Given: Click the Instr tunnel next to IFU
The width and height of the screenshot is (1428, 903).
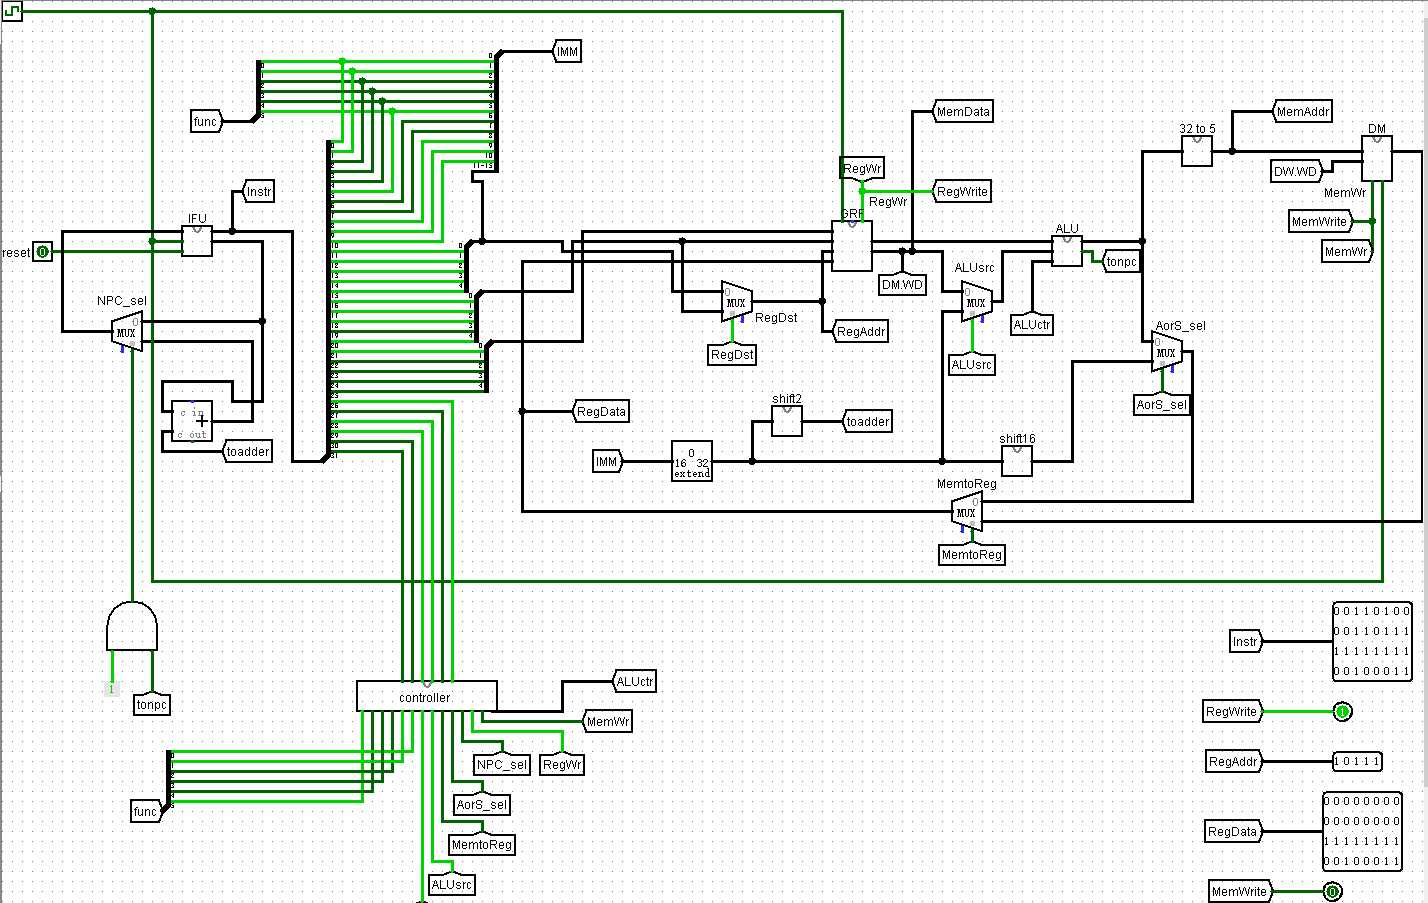Looking at the screenshot, I should coord(258,192).
